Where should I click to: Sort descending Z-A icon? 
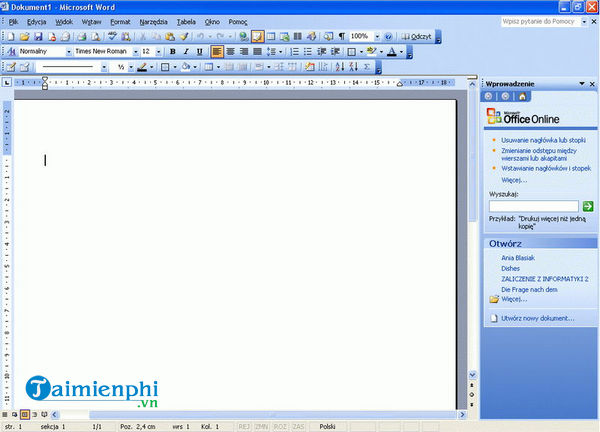[353, 67]
